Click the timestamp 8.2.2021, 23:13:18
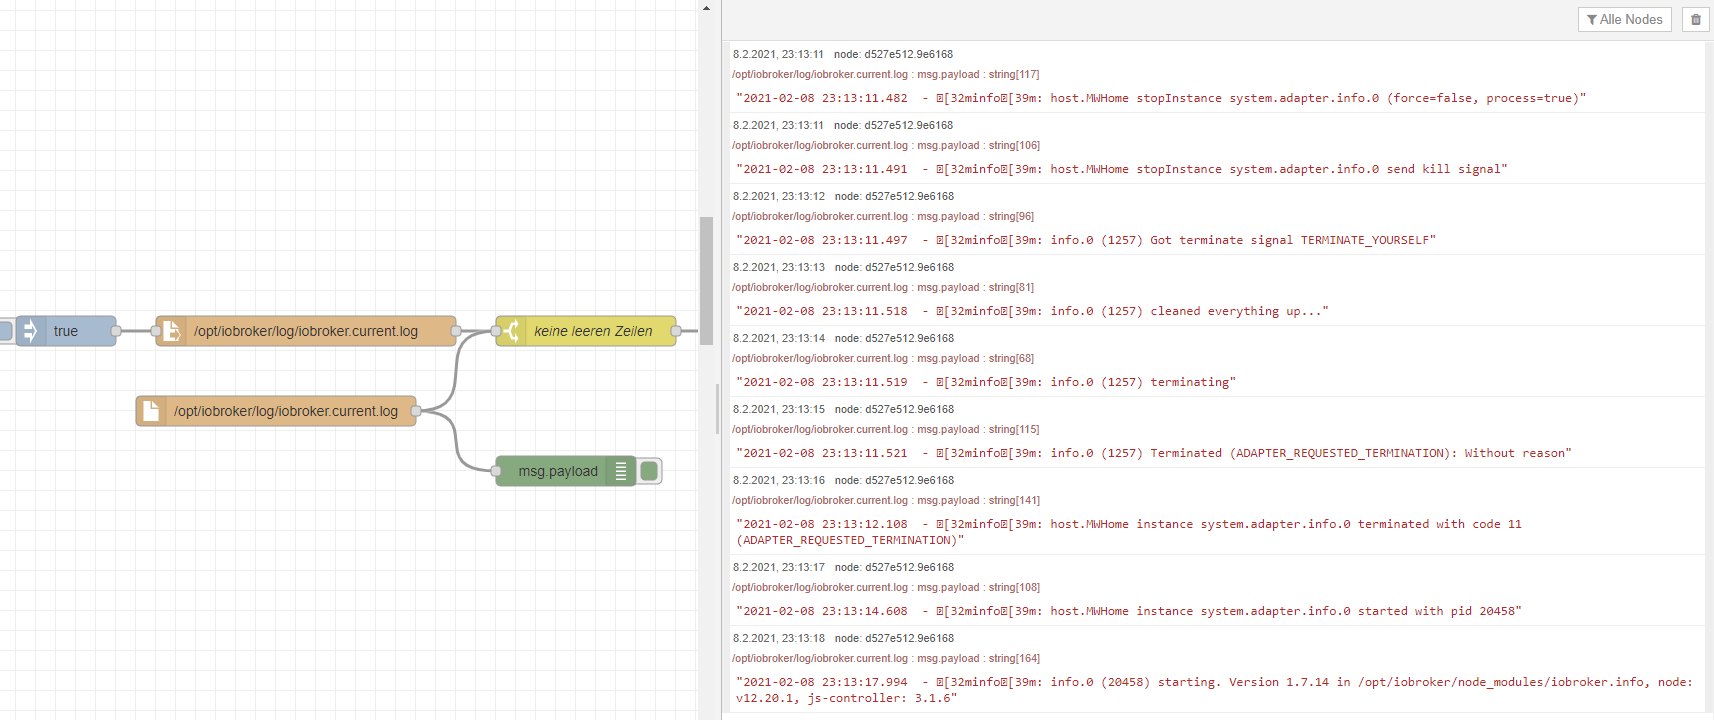Image resolution: width=1714 pixels, height=720 pixels. click(779, 638)
